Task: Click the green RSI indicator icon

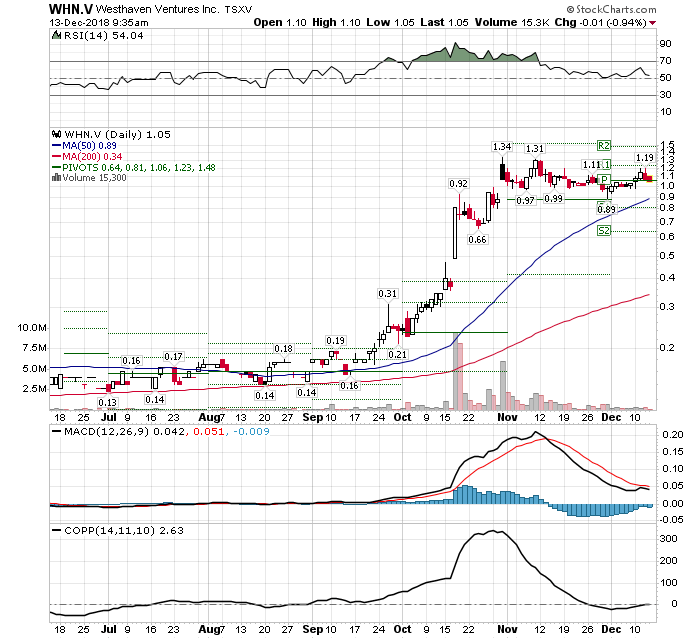Action: pos(56,35)
